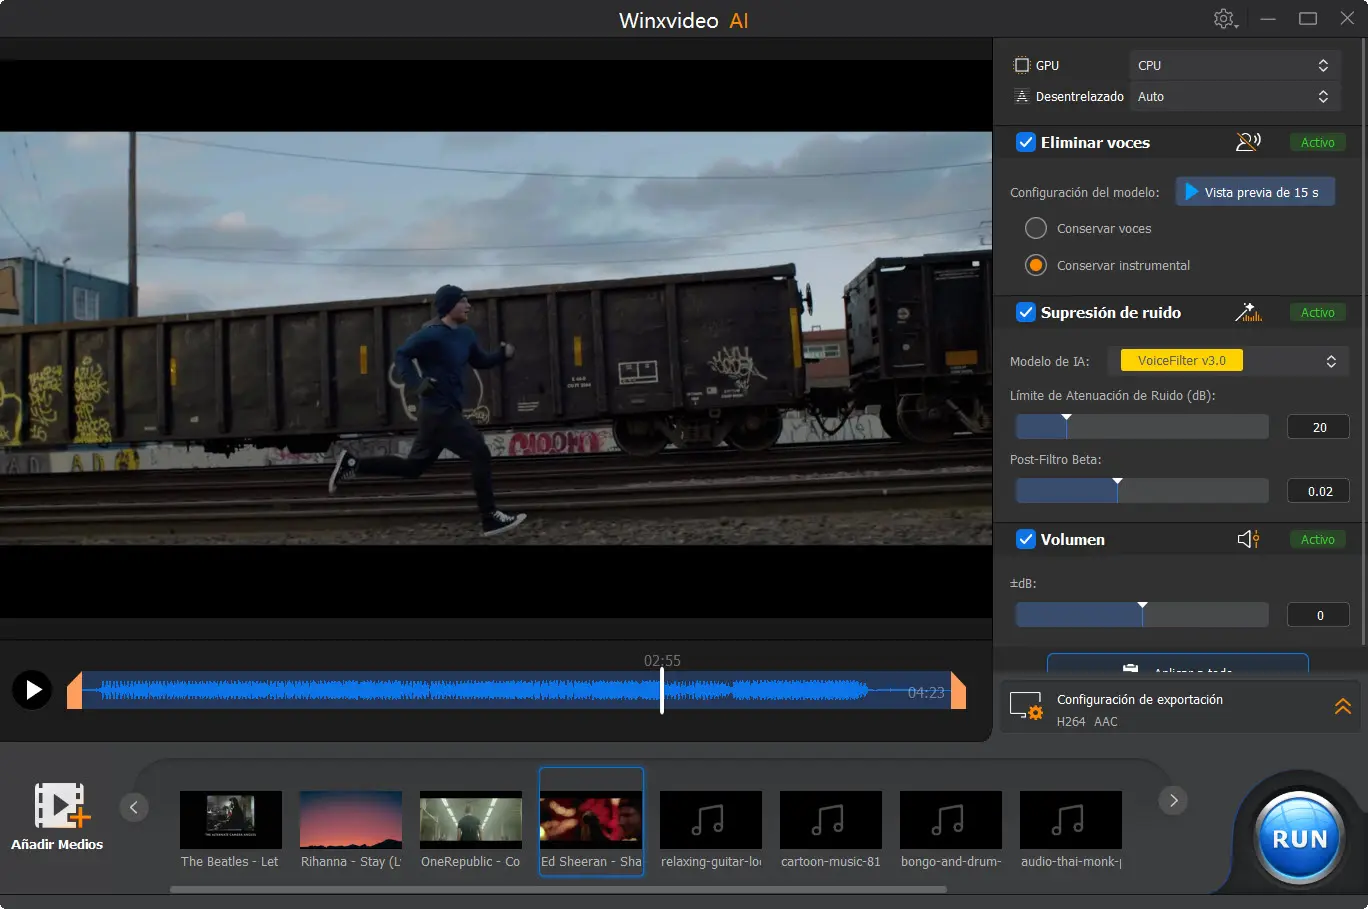This screenshot has width=1368, height=909.
Task: Select the Conservar voces radio option
Action: click(1036, 228)
